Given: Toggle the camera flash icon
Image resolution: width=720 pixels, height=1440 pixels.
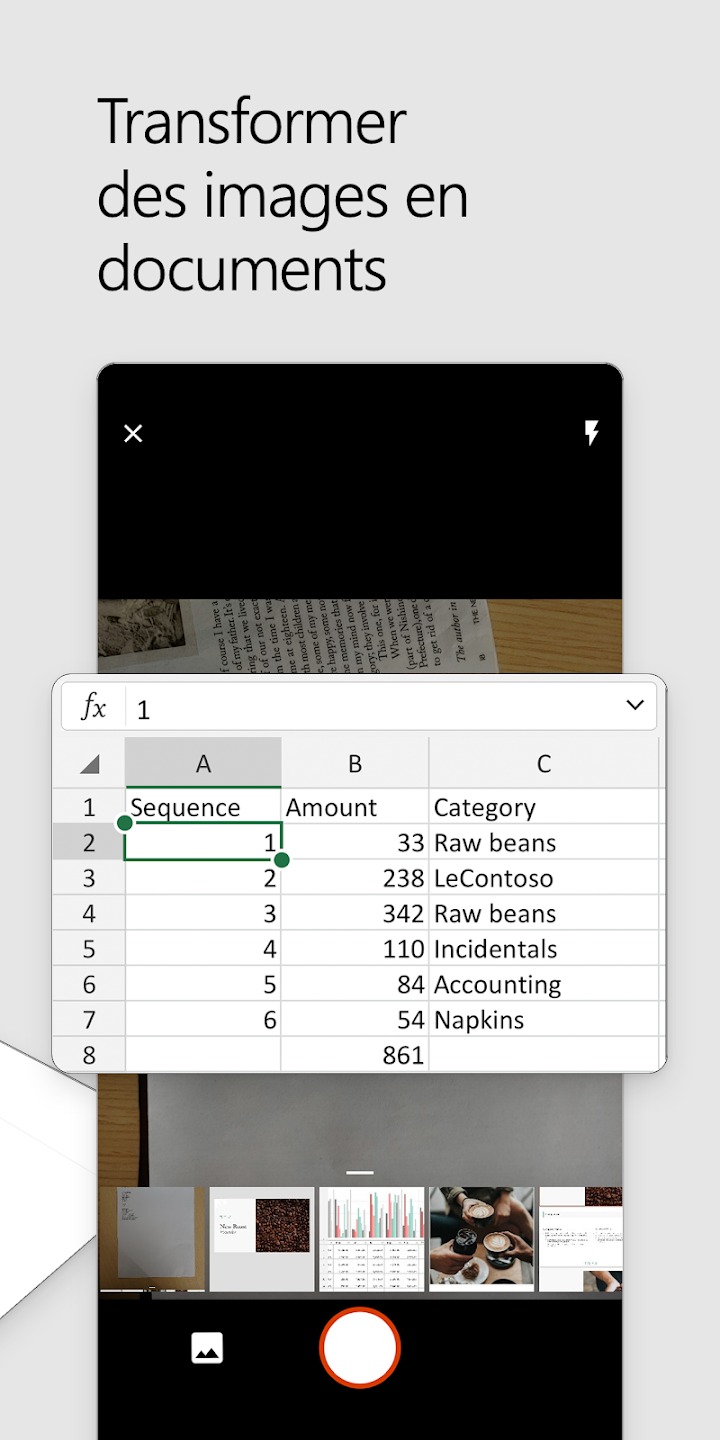Looking at the screenshot, I should coord(591,433).
